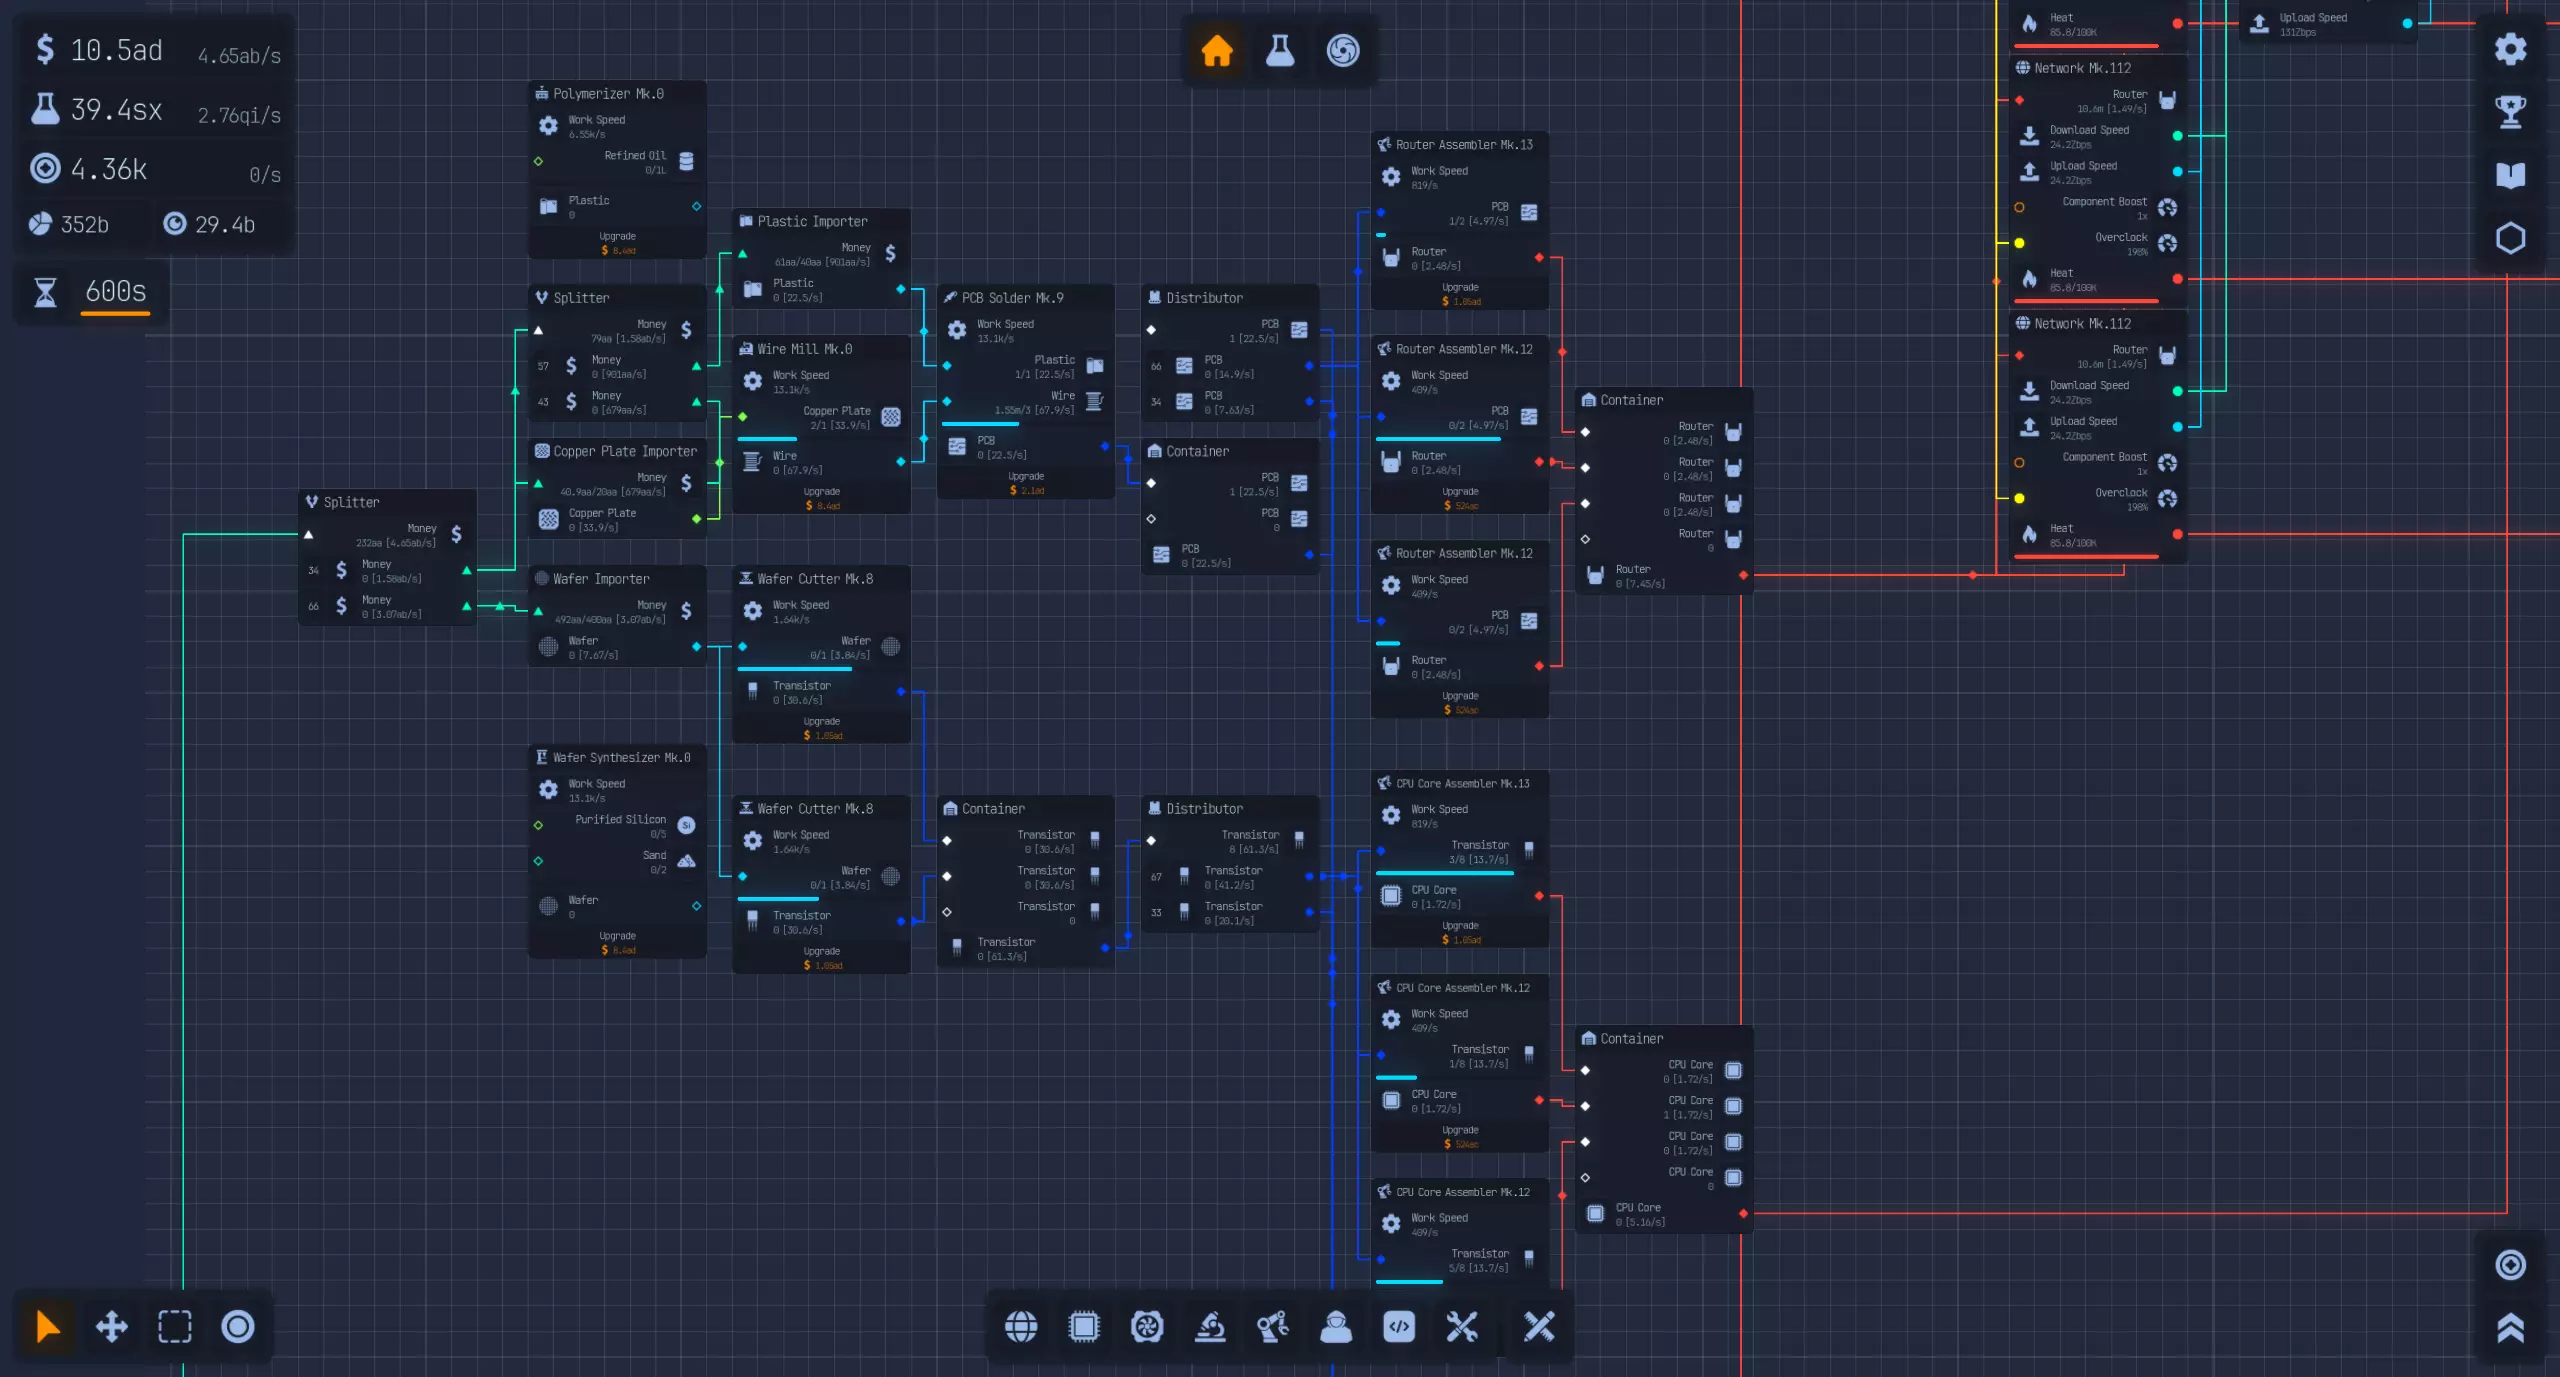This screenshot has height=1377, width=2560.
Task: Switch to the flask research tab
Action: pyautogui.click(x=1280, y=50)
